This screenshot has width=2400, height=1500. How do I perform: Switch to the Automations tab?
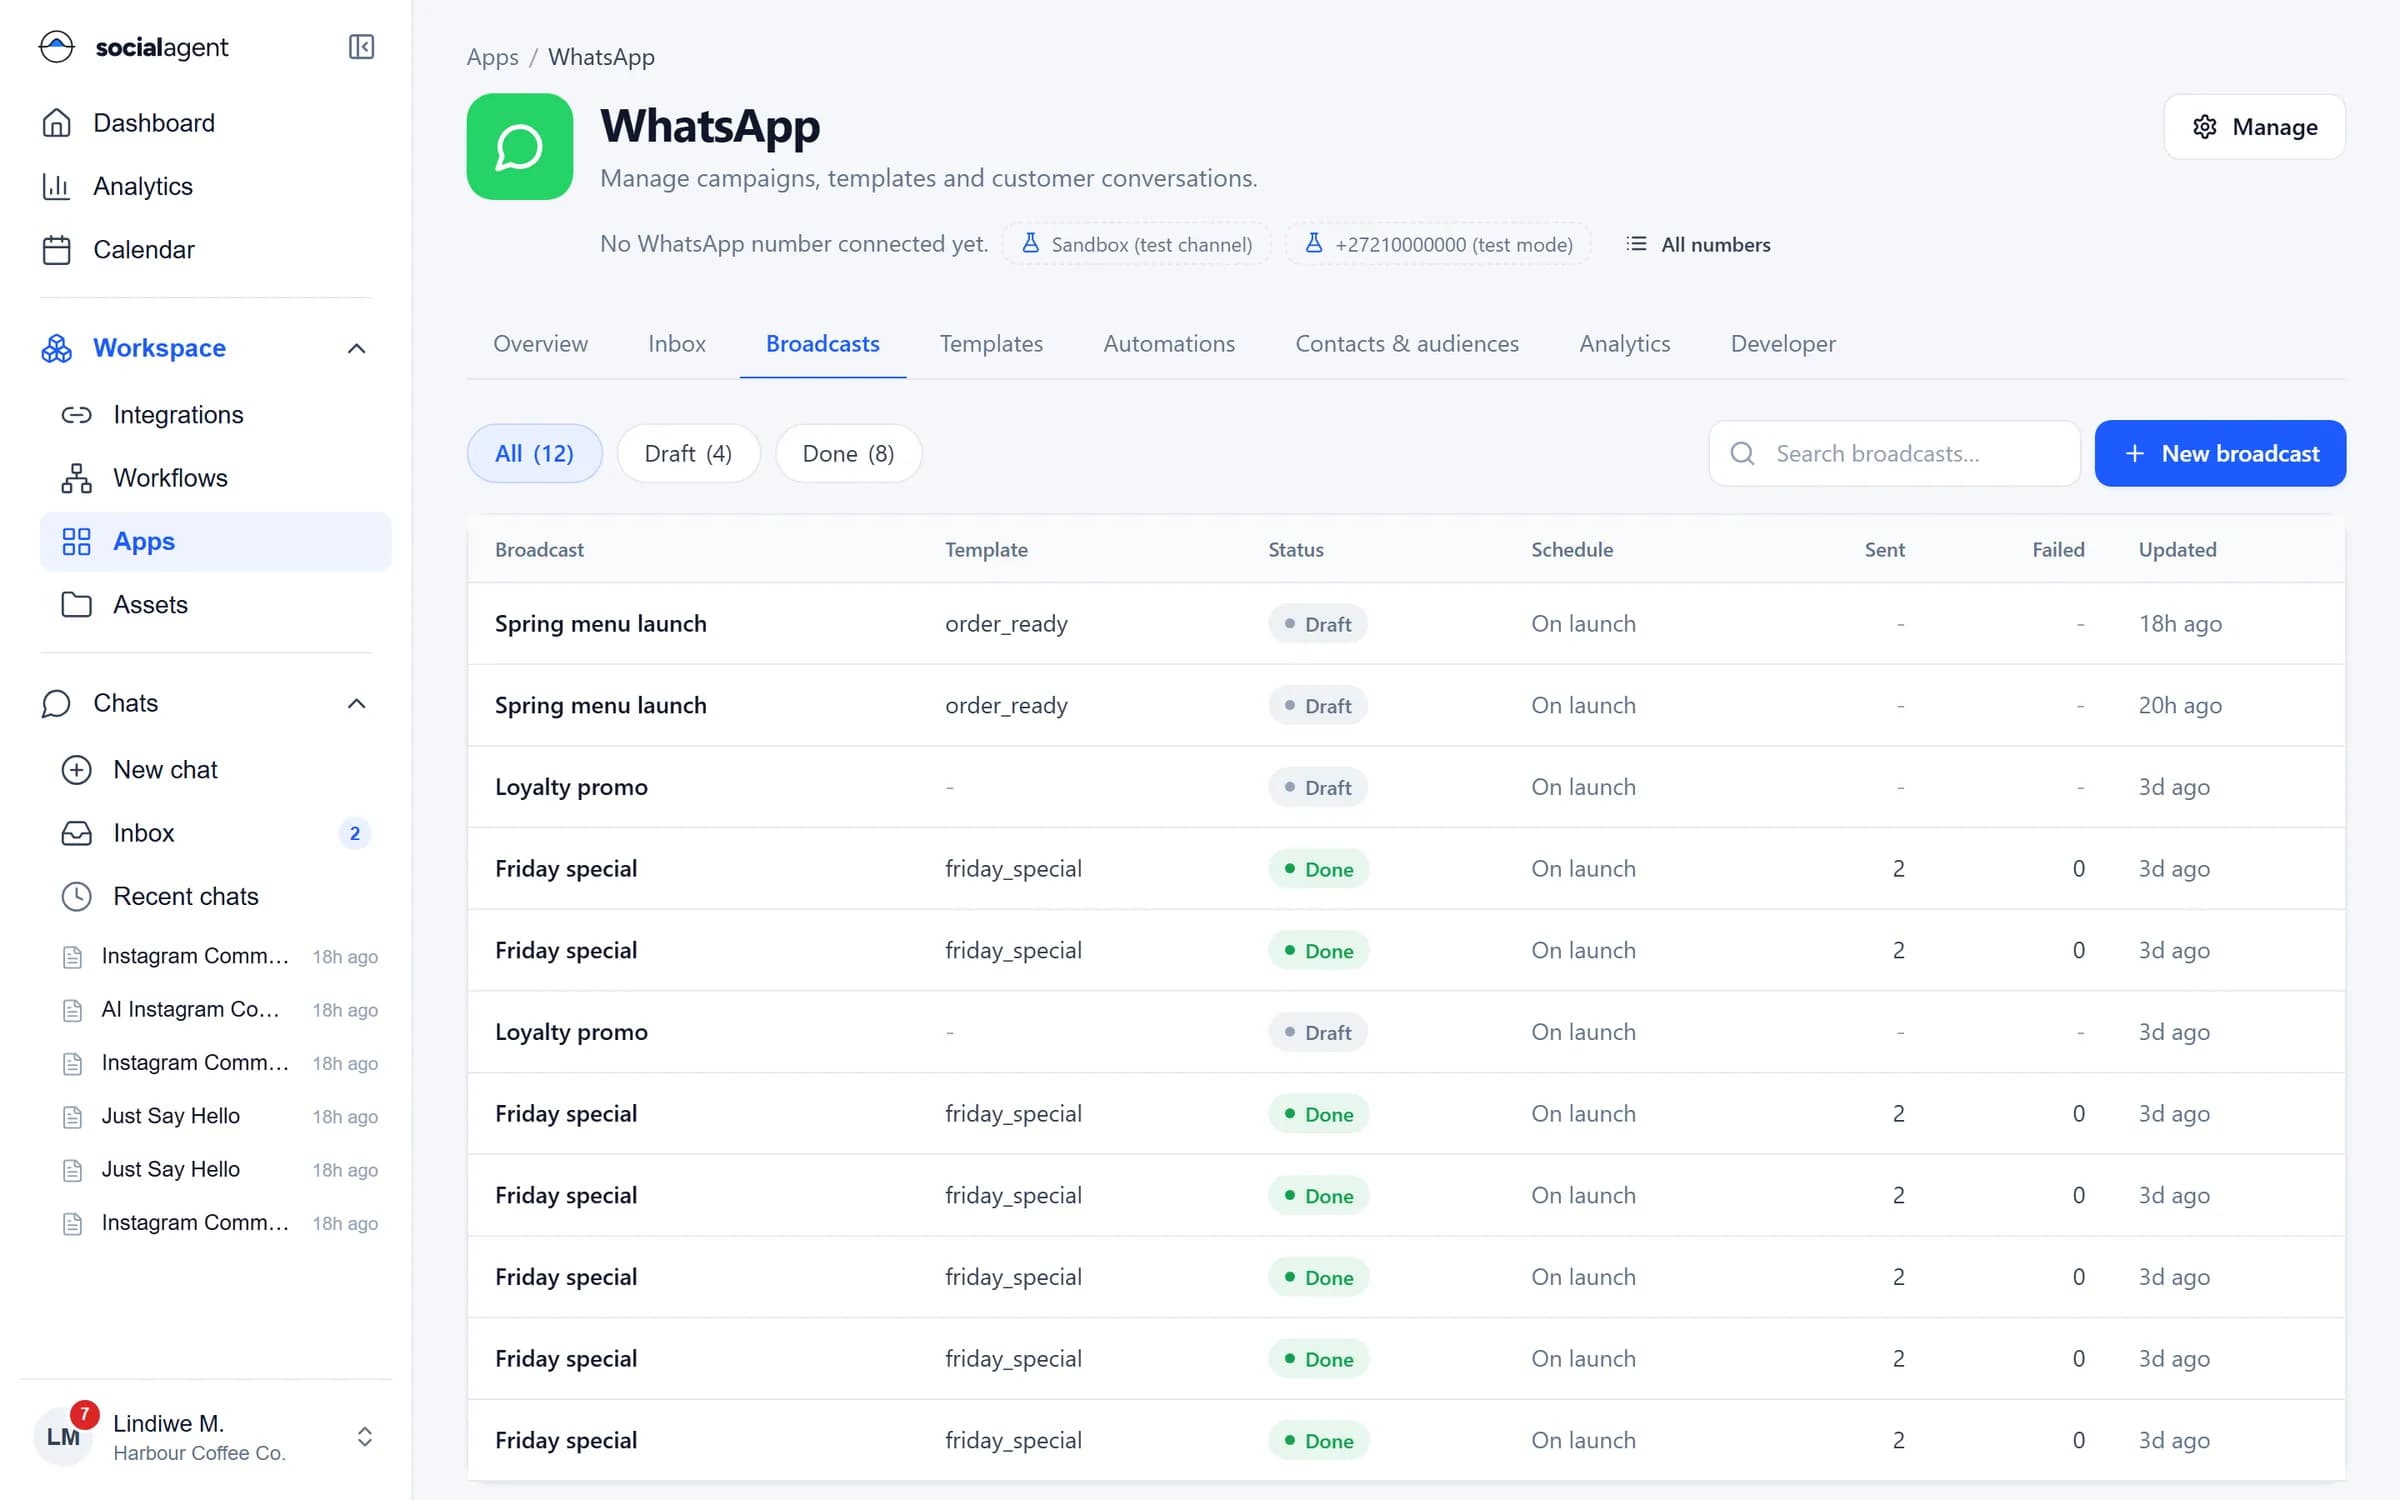tap(1170, 344)
